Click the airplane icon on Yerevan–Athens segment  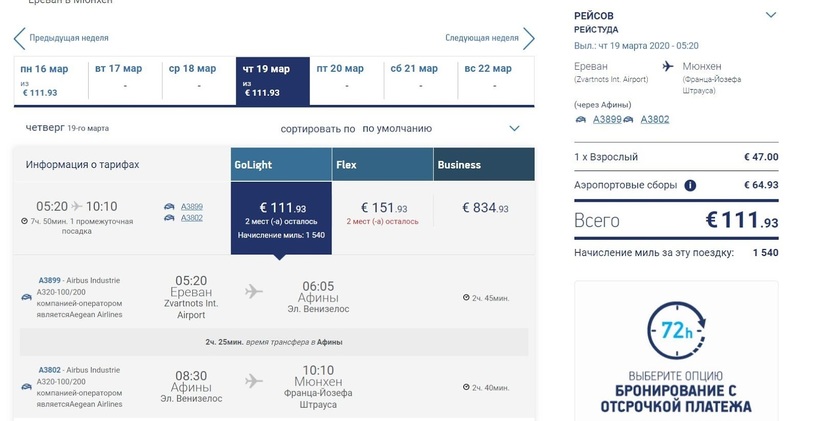(253, 291)
